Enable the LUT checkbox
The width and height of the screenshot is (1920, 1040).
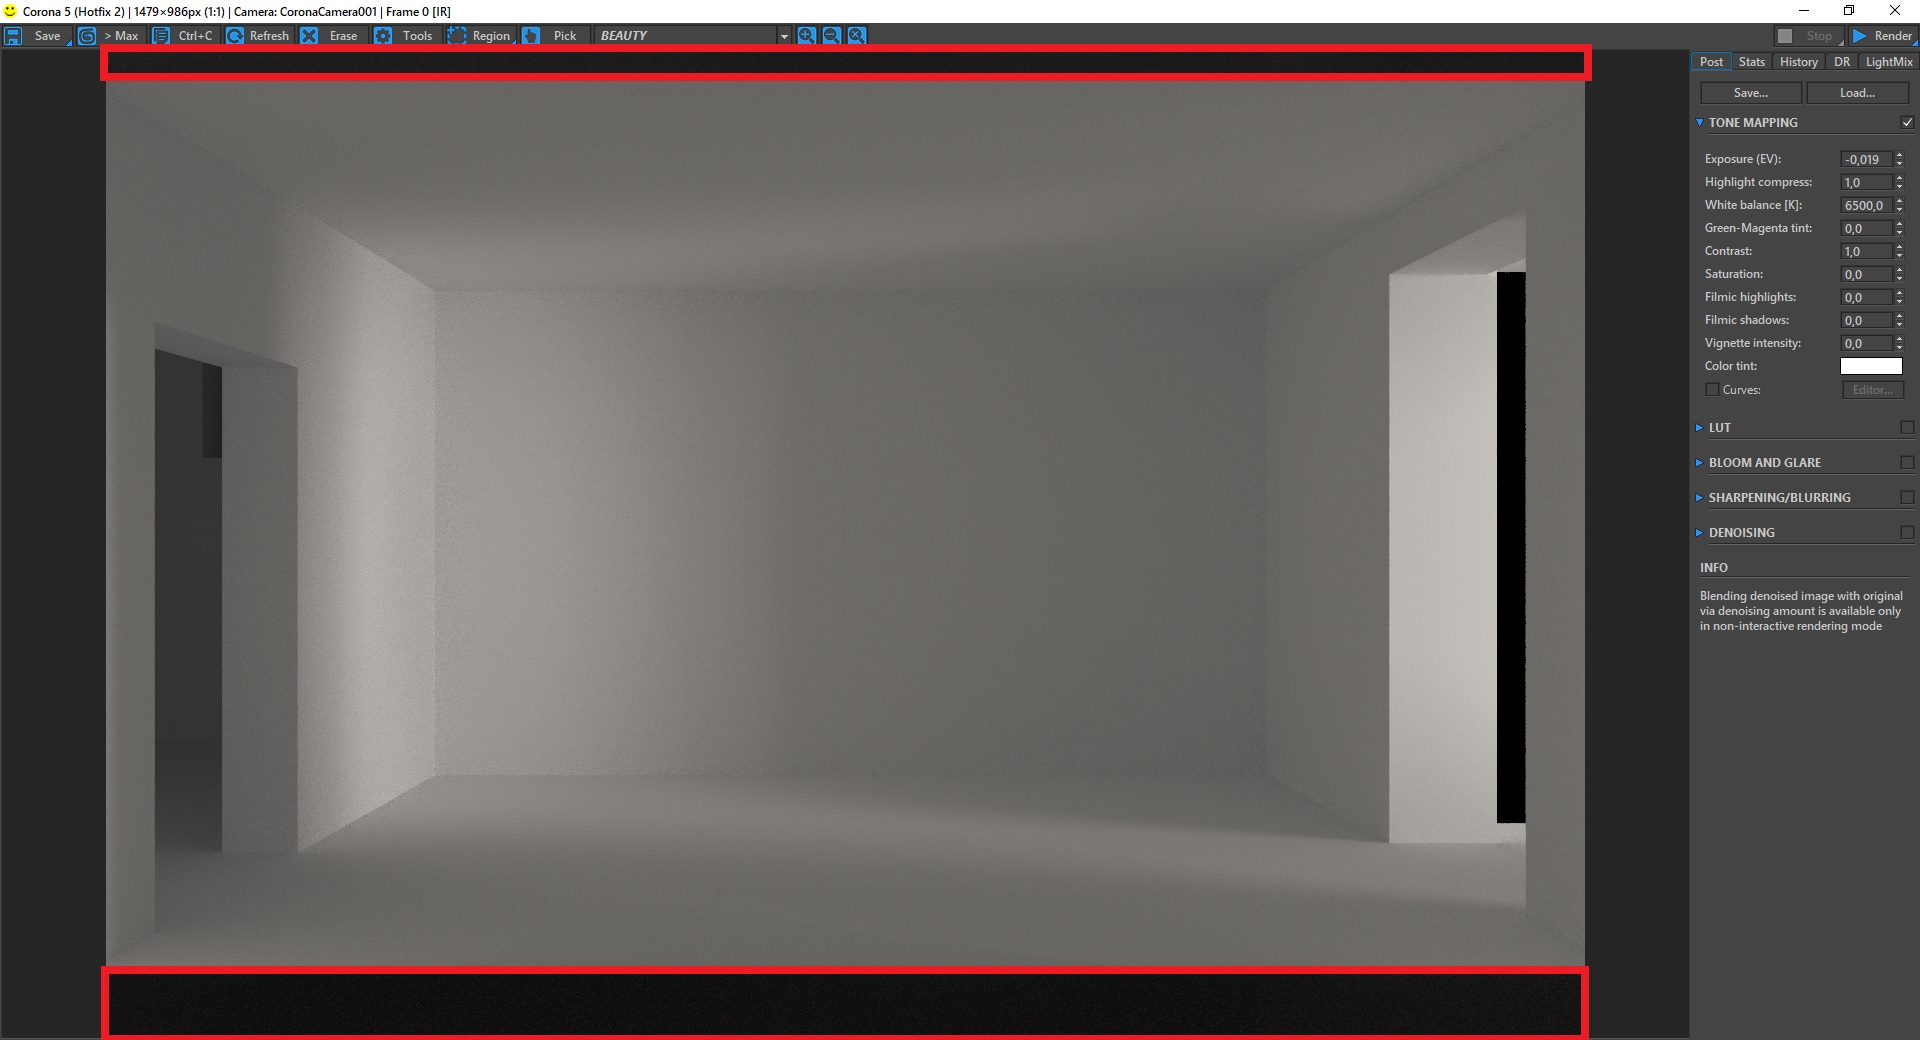[x=1907, y=427]
